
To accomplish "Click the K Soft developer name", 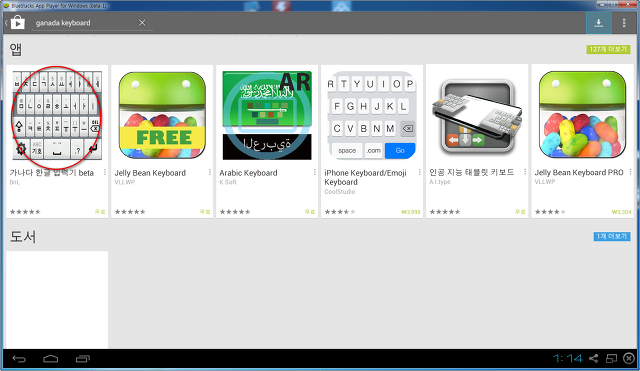I will click(228, 182).
